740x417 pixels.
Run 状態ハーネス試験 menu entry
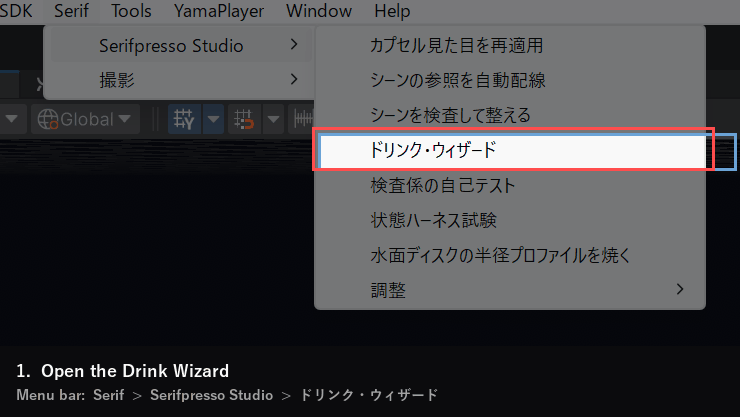(510, 220)
